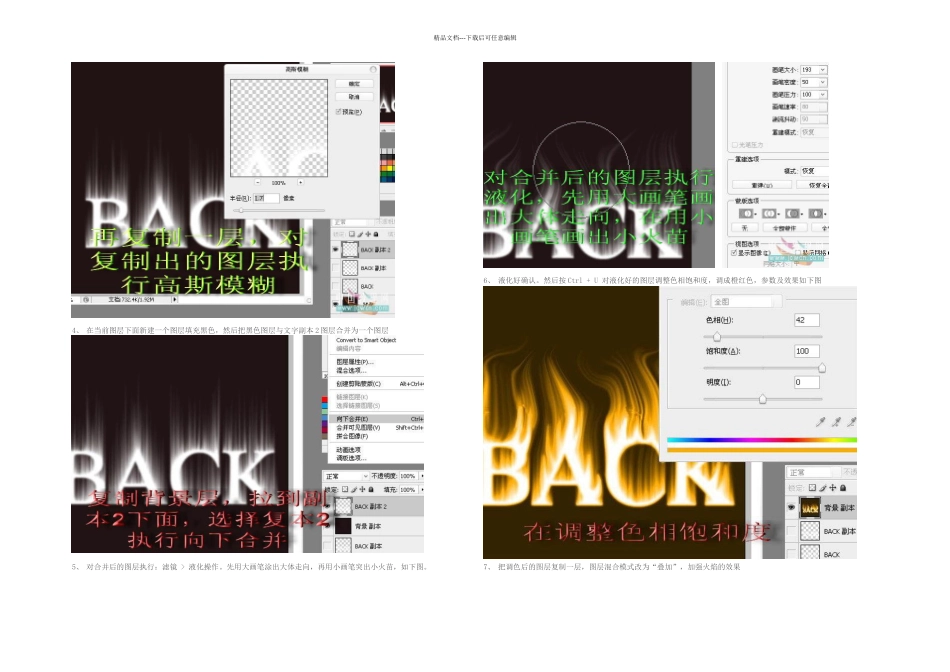Select black 背景 副本 layer thumbnail
950x672 pixels.
344,526
